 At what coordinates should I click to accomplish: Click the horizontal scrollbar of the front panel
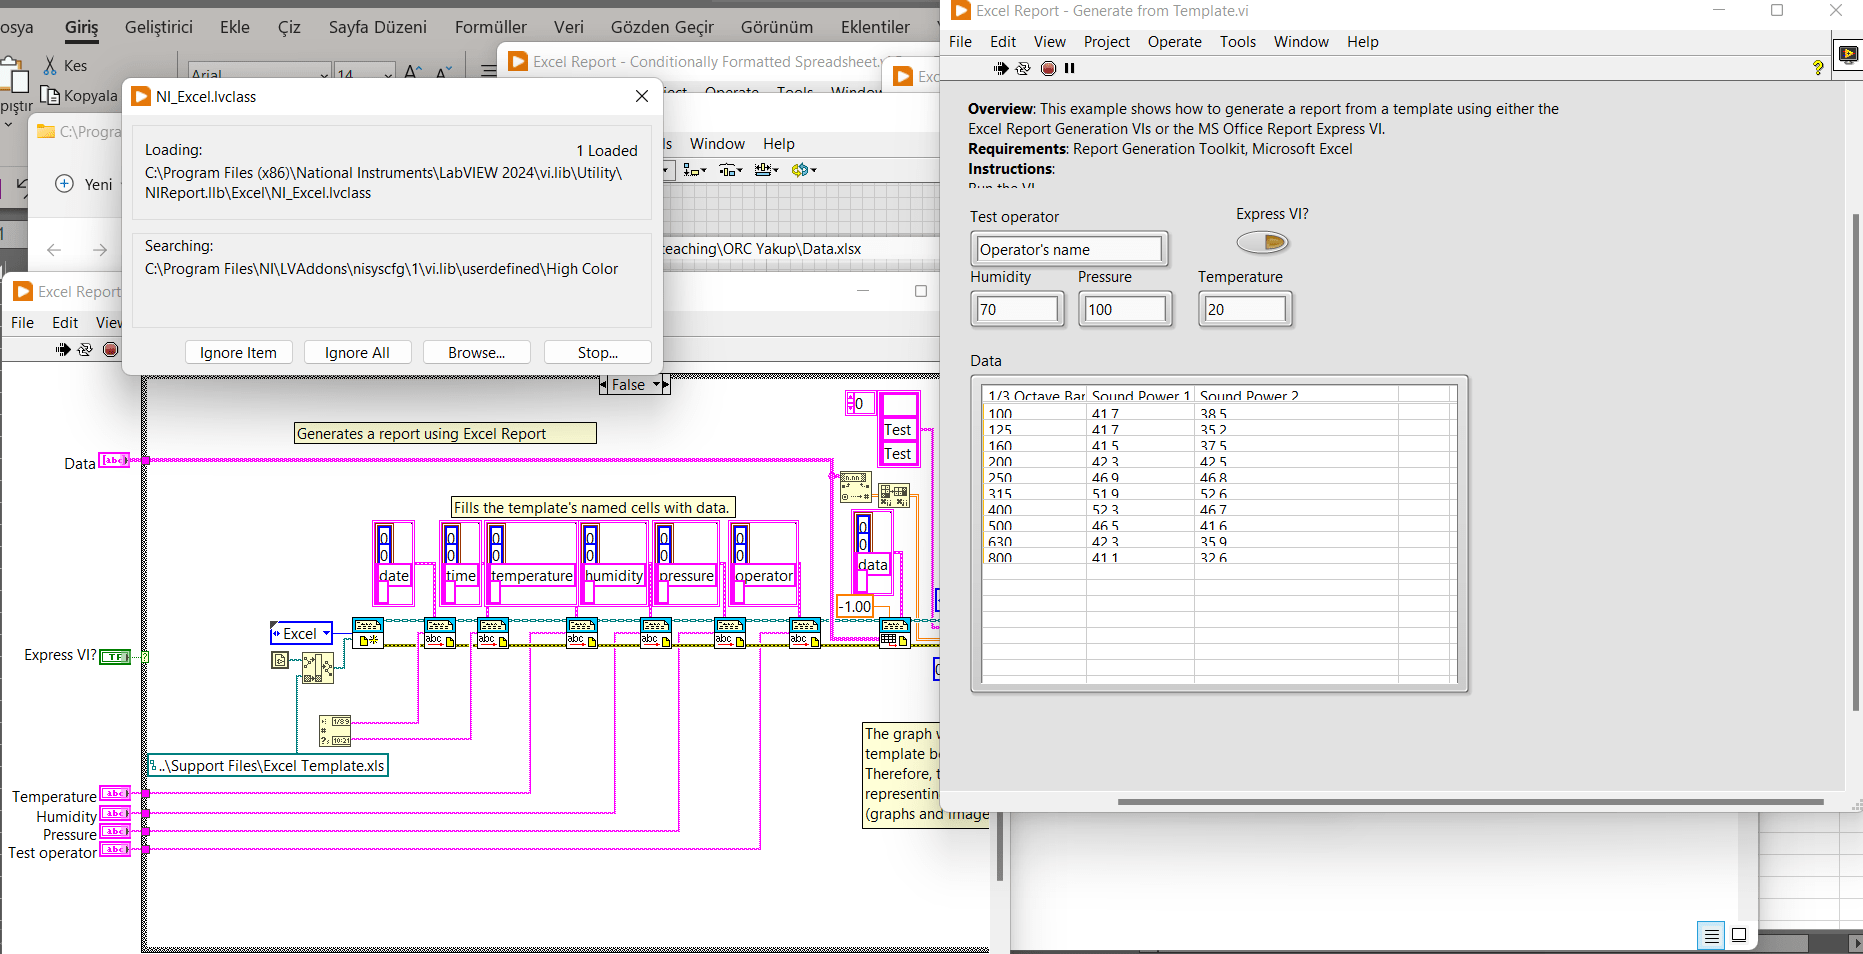(x=1470, y=801)
